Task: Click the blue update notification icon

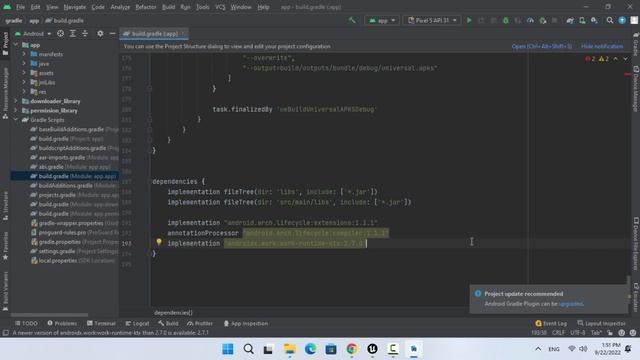Action: 622,20
